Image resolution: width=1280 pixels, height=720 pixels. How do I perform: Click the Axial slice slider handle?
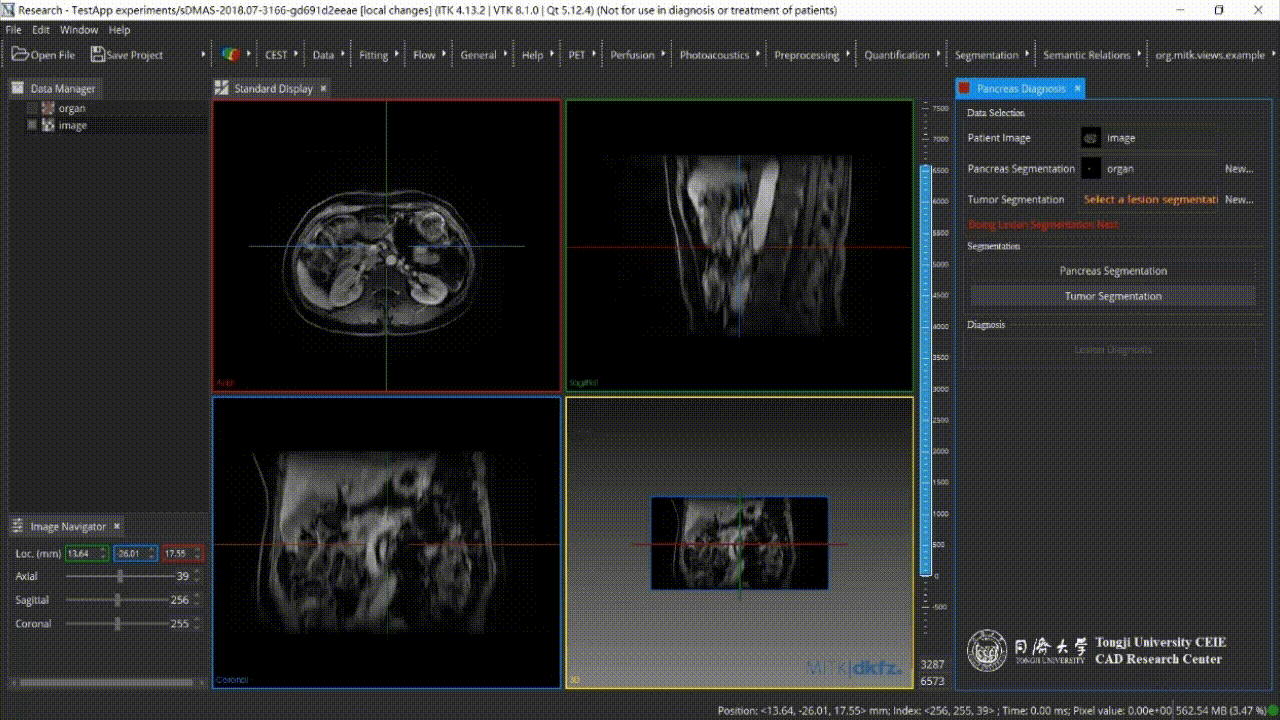(x=121, y=576)
